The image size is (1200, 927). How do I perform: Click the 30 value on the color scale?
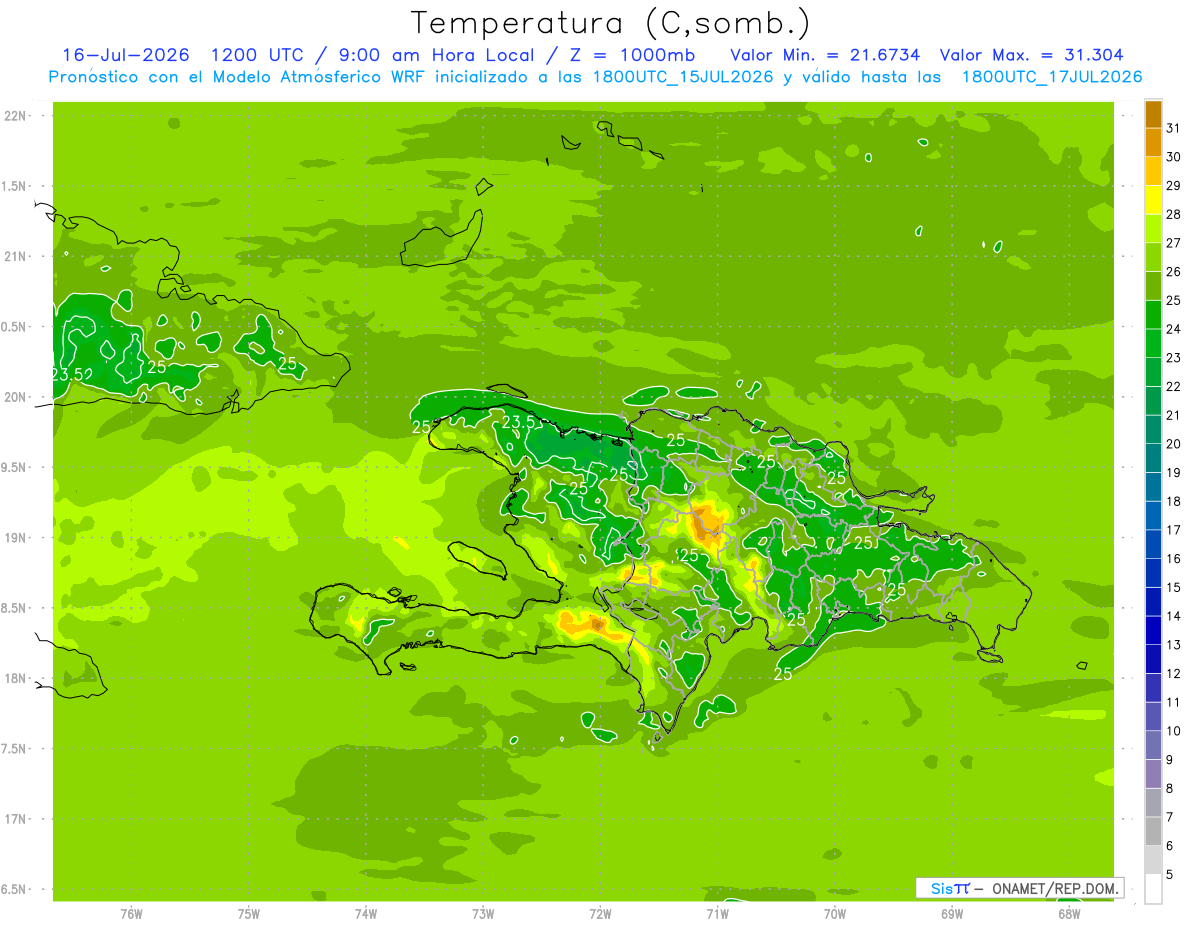point(1173,157)
